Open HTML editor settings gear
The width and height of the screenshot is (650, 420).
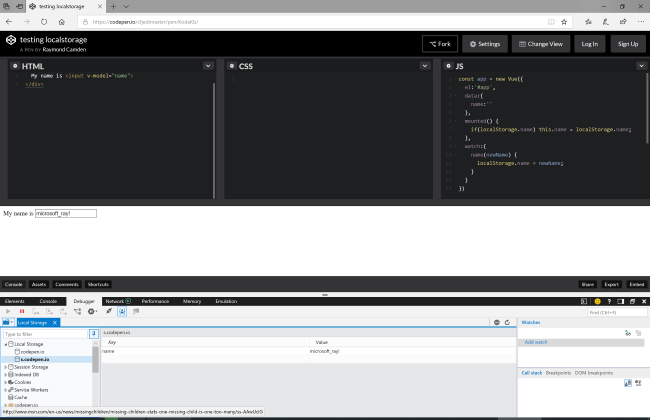pos(14,66)
